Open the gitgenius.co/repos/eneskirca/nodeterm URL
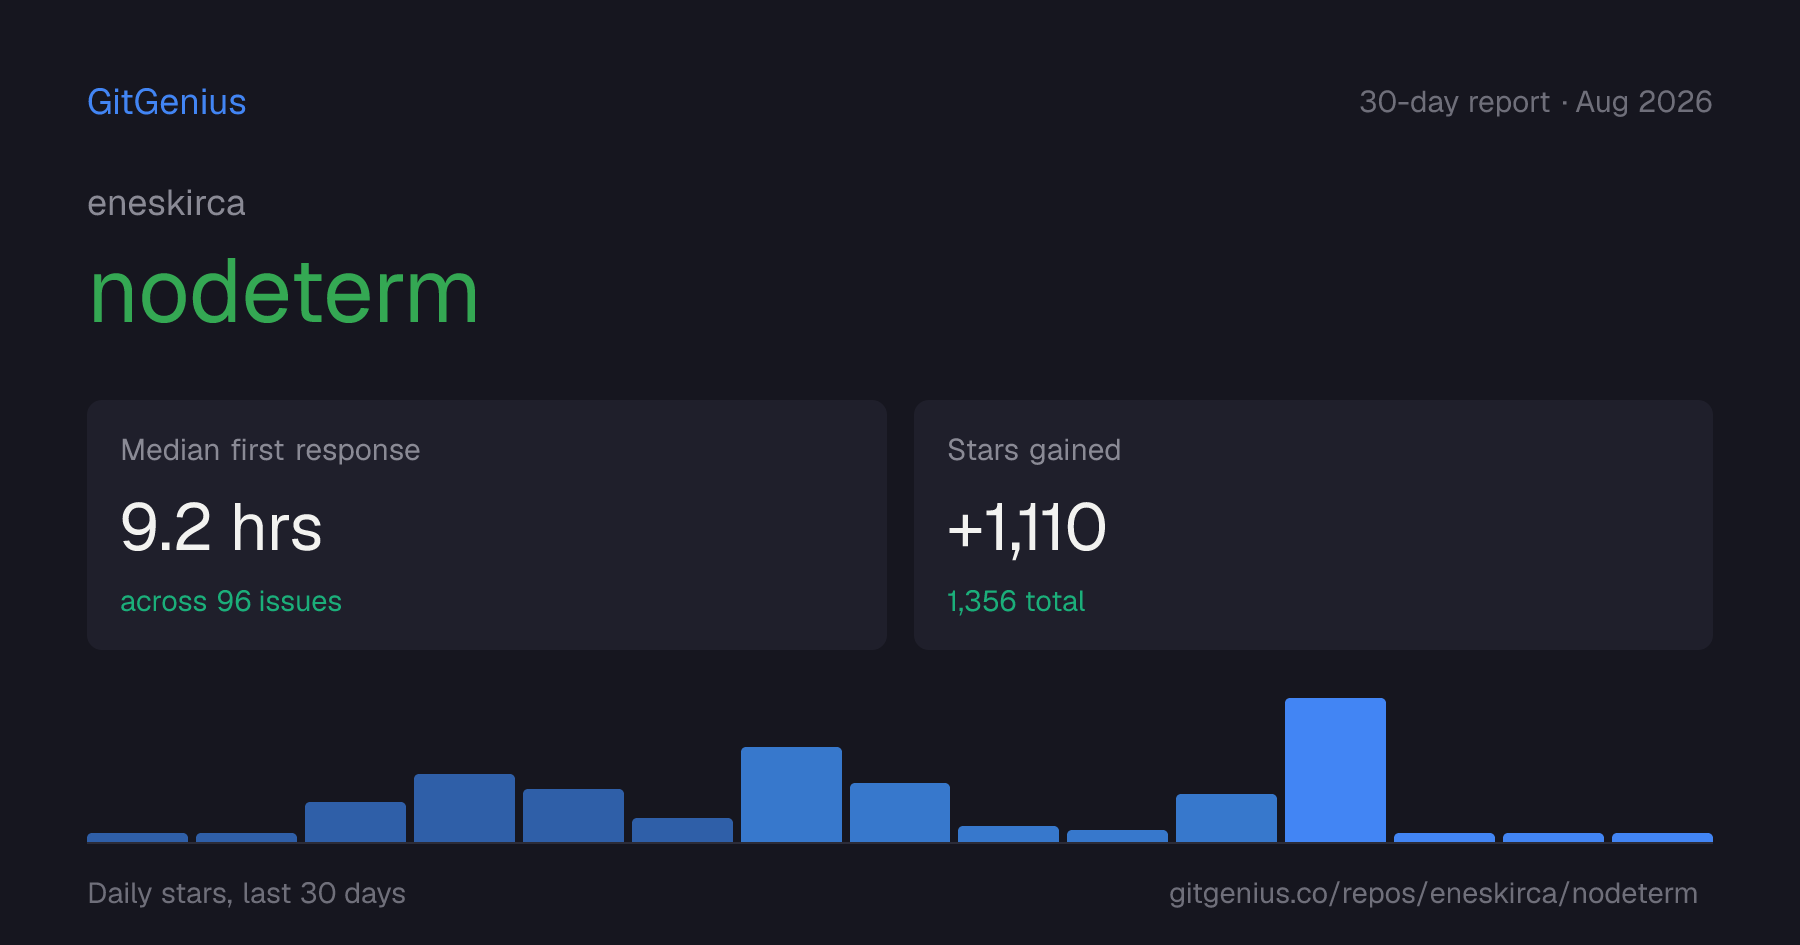Viewport: 1800px width, 945px height. 1433,893
